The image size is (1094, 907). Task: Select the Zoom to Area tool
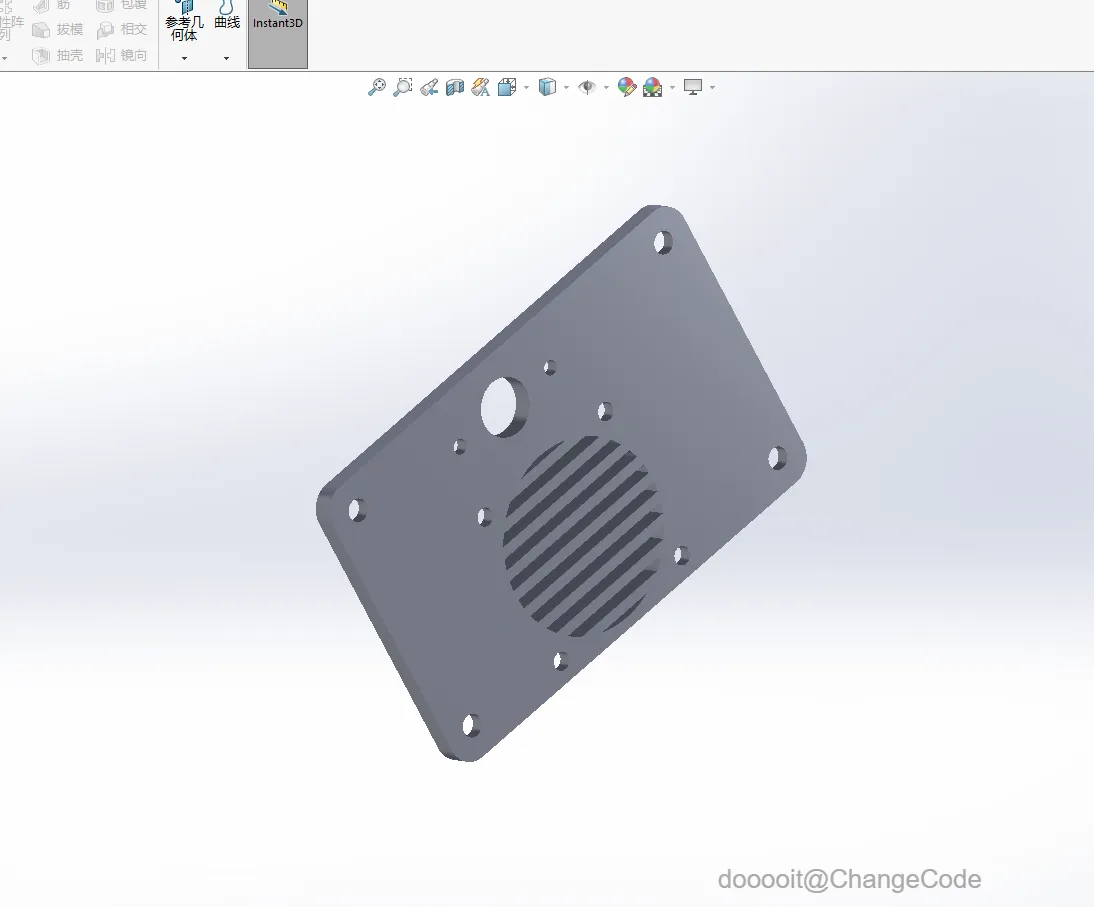coord(403,87)
